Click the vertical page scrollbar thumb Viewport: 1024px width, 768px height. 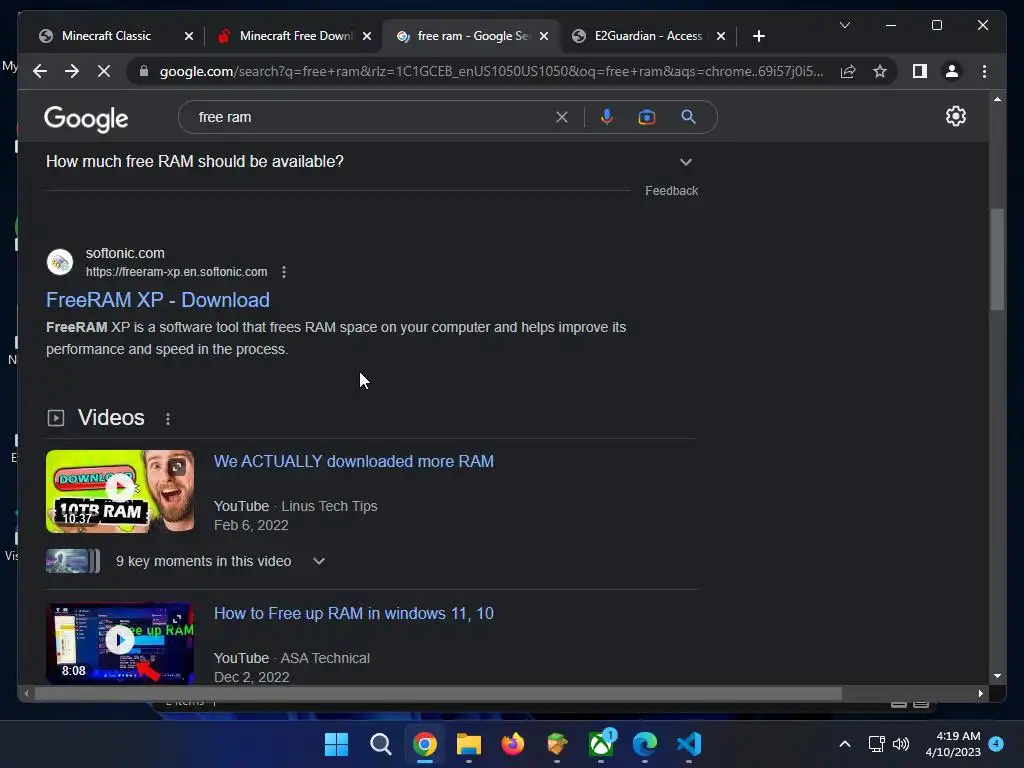pos(997,259)
